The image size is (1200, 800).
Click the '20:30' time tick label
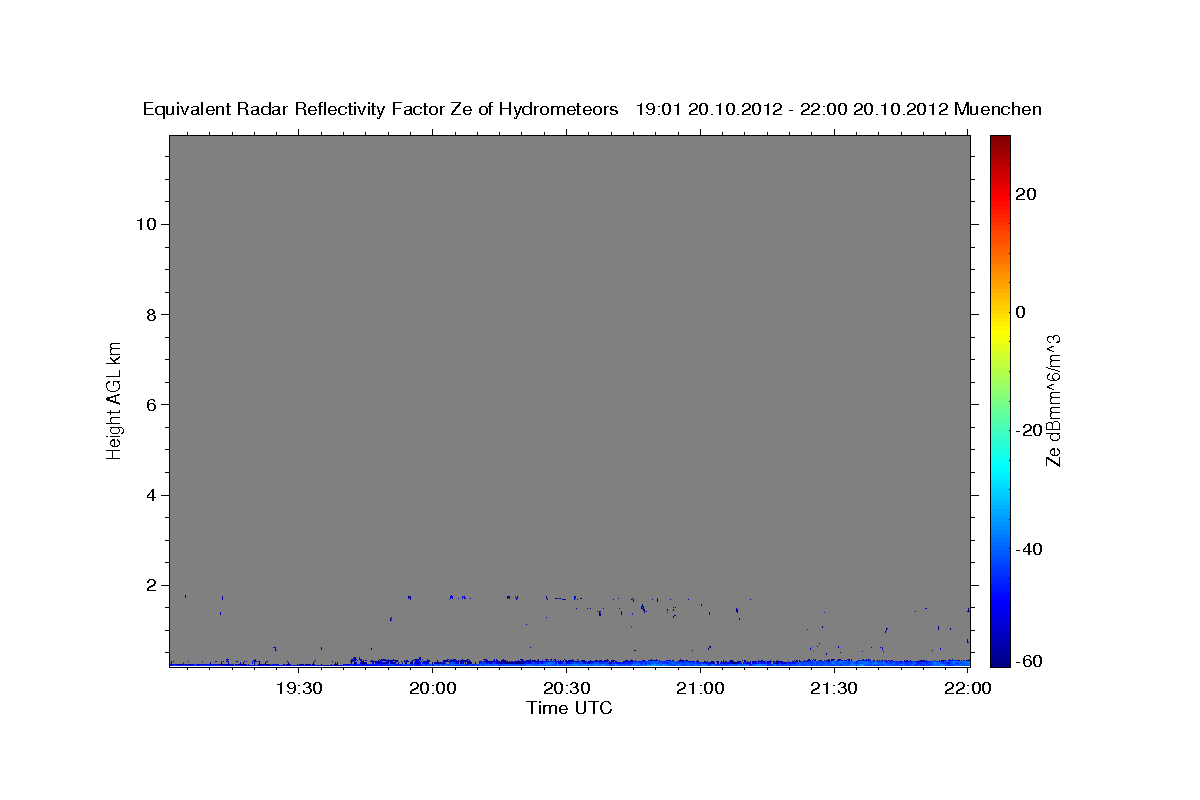tap(566, 688)
